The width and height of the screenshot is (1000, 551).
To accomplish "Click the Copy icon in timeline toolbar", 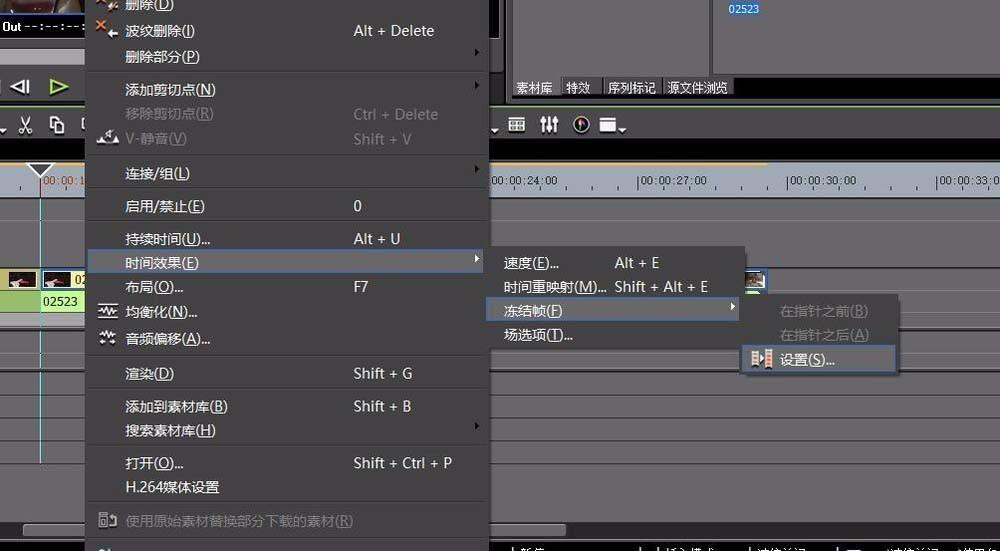I will (x=57, y=125).
